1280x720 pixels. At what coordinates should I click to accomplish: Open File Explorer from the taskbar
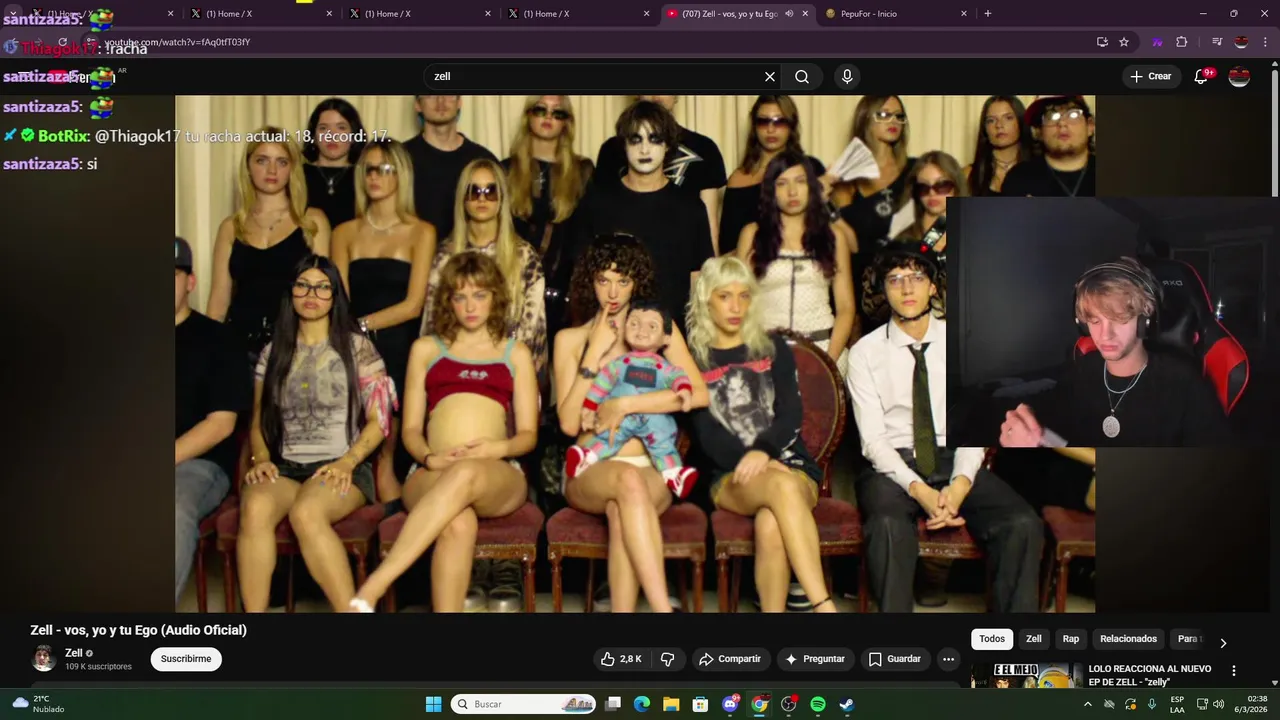[671, 704]
